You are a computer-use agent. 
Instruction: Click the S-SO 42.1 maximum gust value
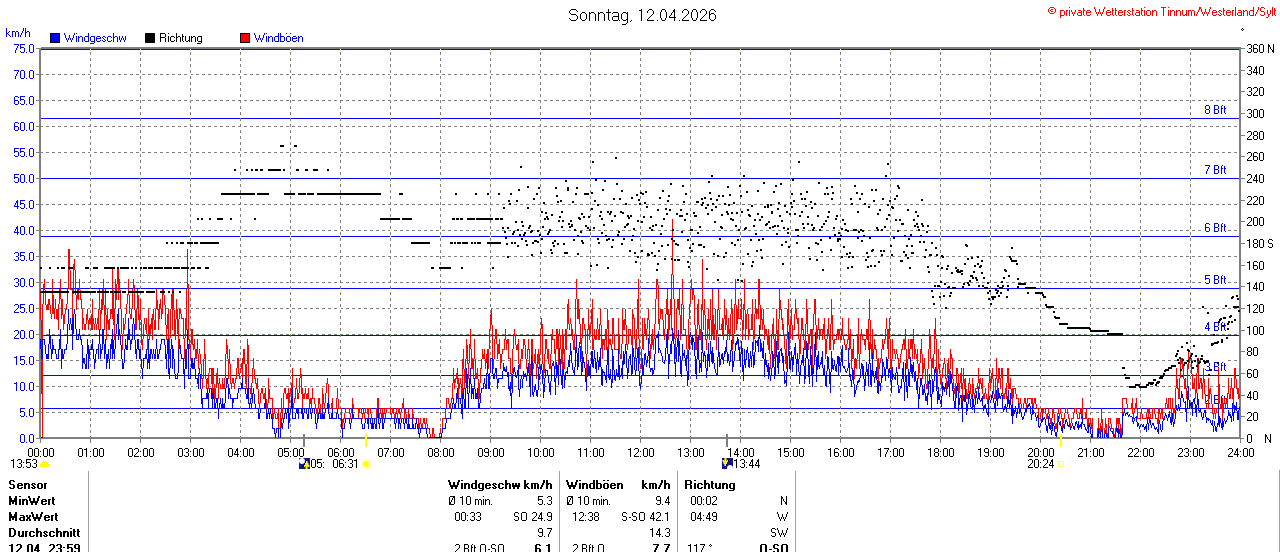(x=645, y=517)
